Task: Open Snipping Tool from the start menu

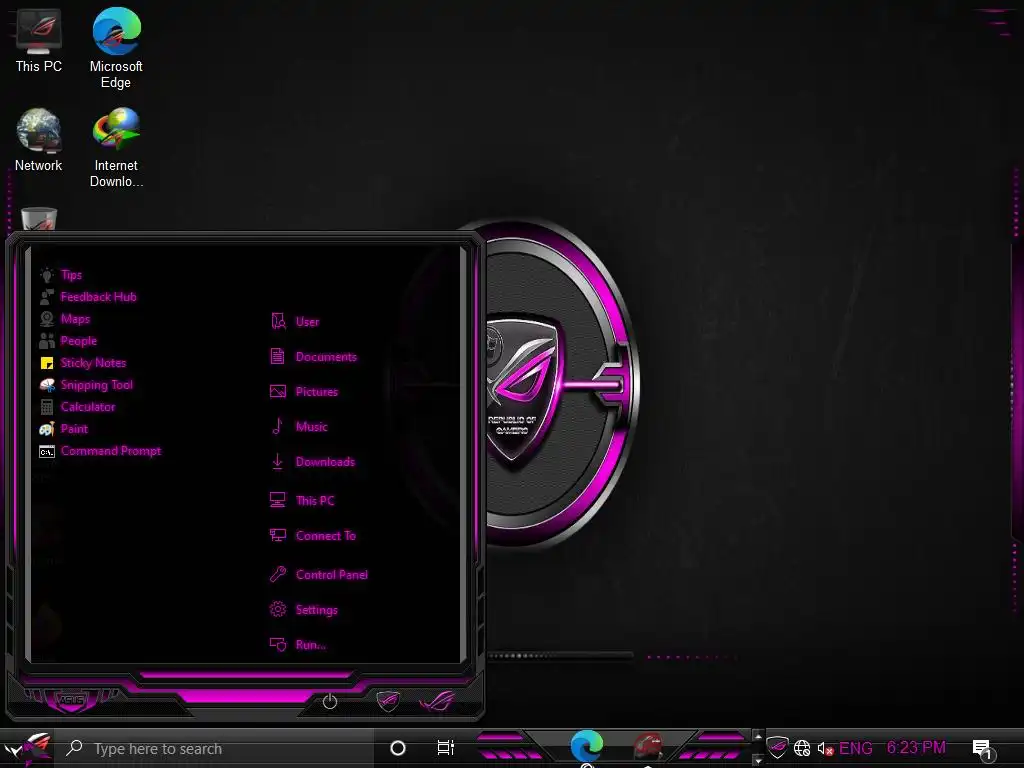Action: 86,385
